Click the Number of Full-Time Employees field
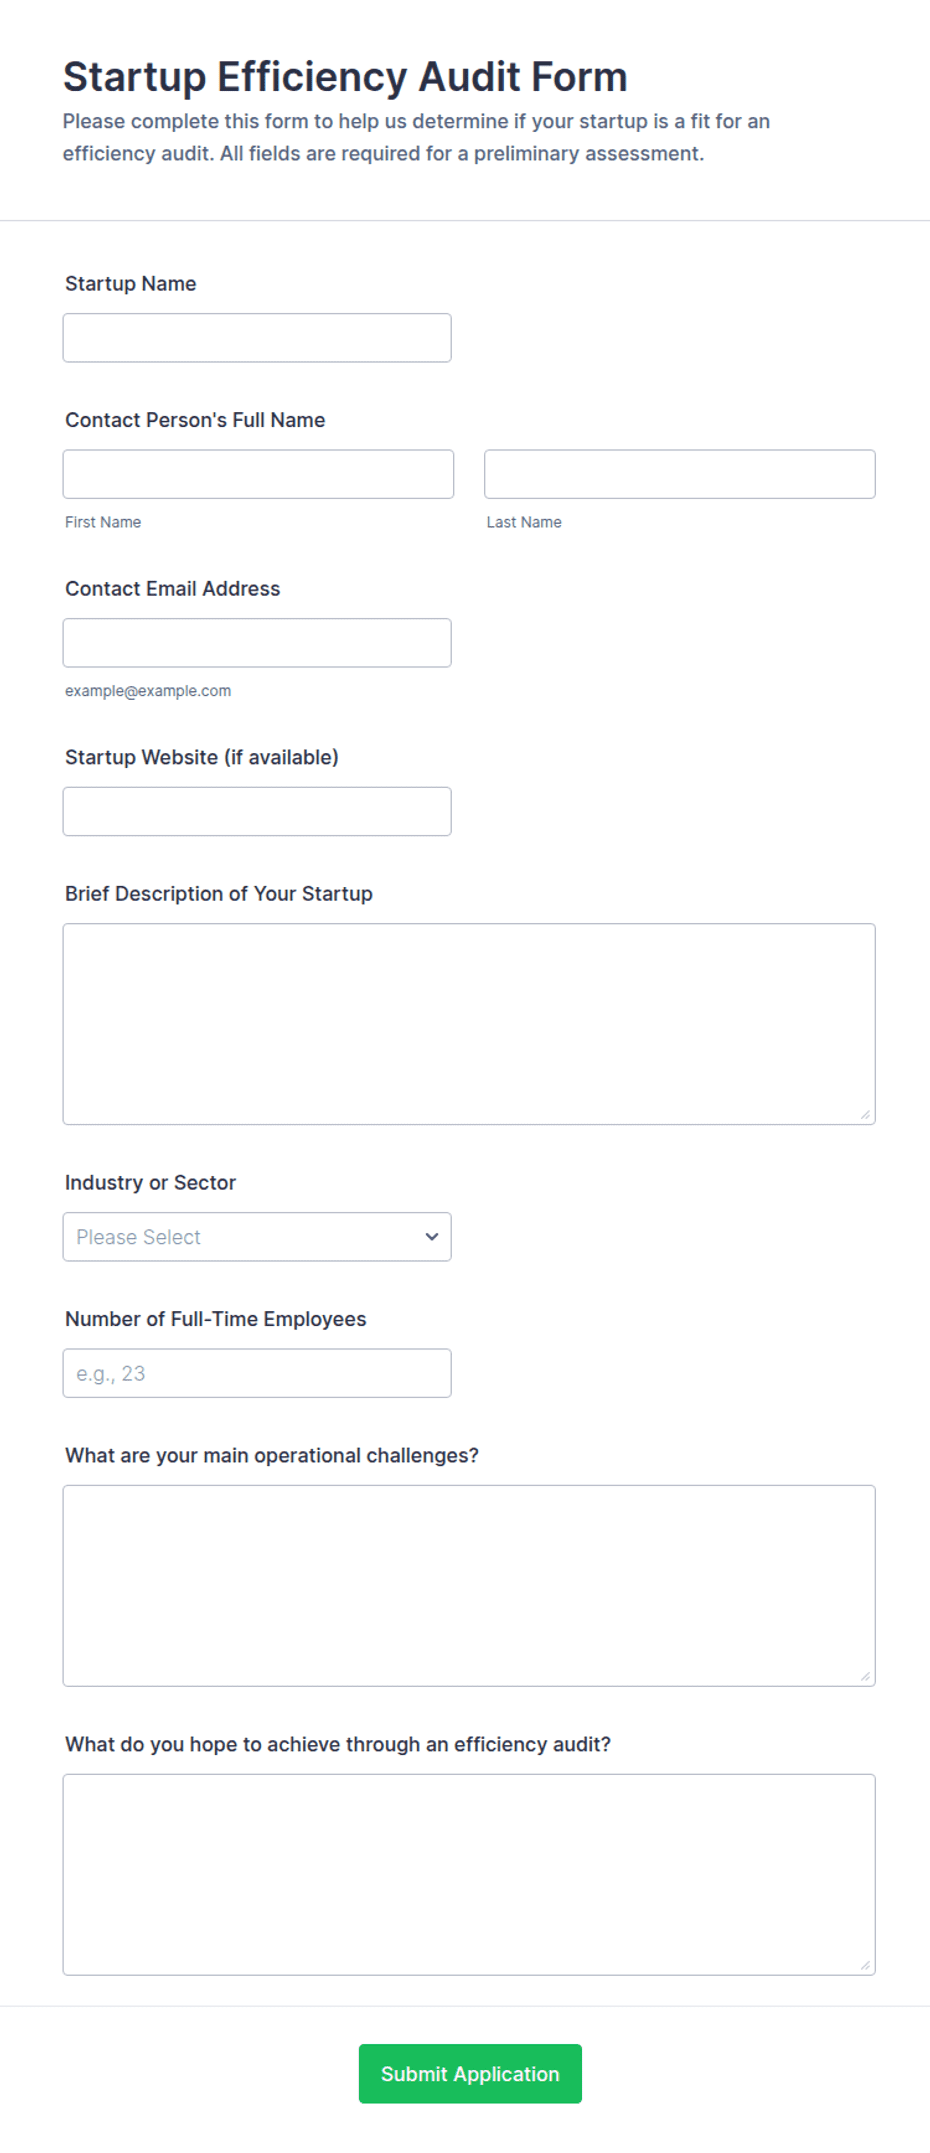Viewport: 930px width, 2153px height. [257, 1374]
